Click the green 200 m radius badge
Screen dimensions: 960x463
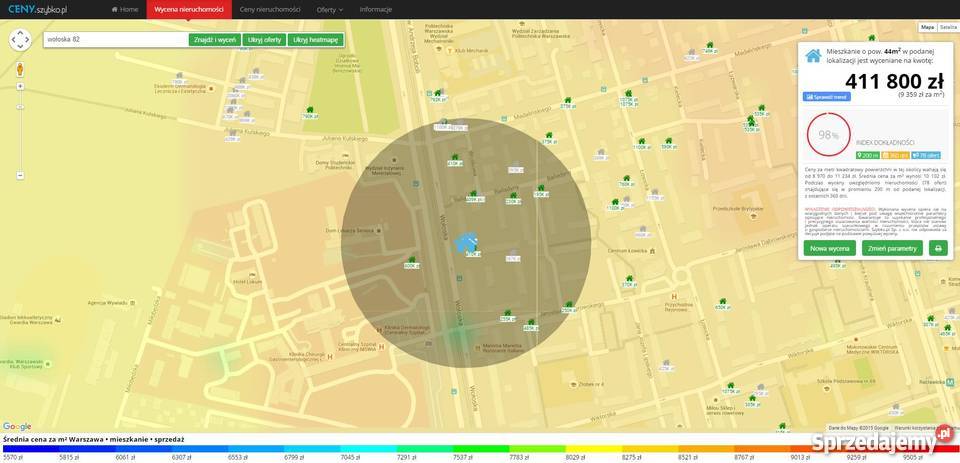pos(867,156)
